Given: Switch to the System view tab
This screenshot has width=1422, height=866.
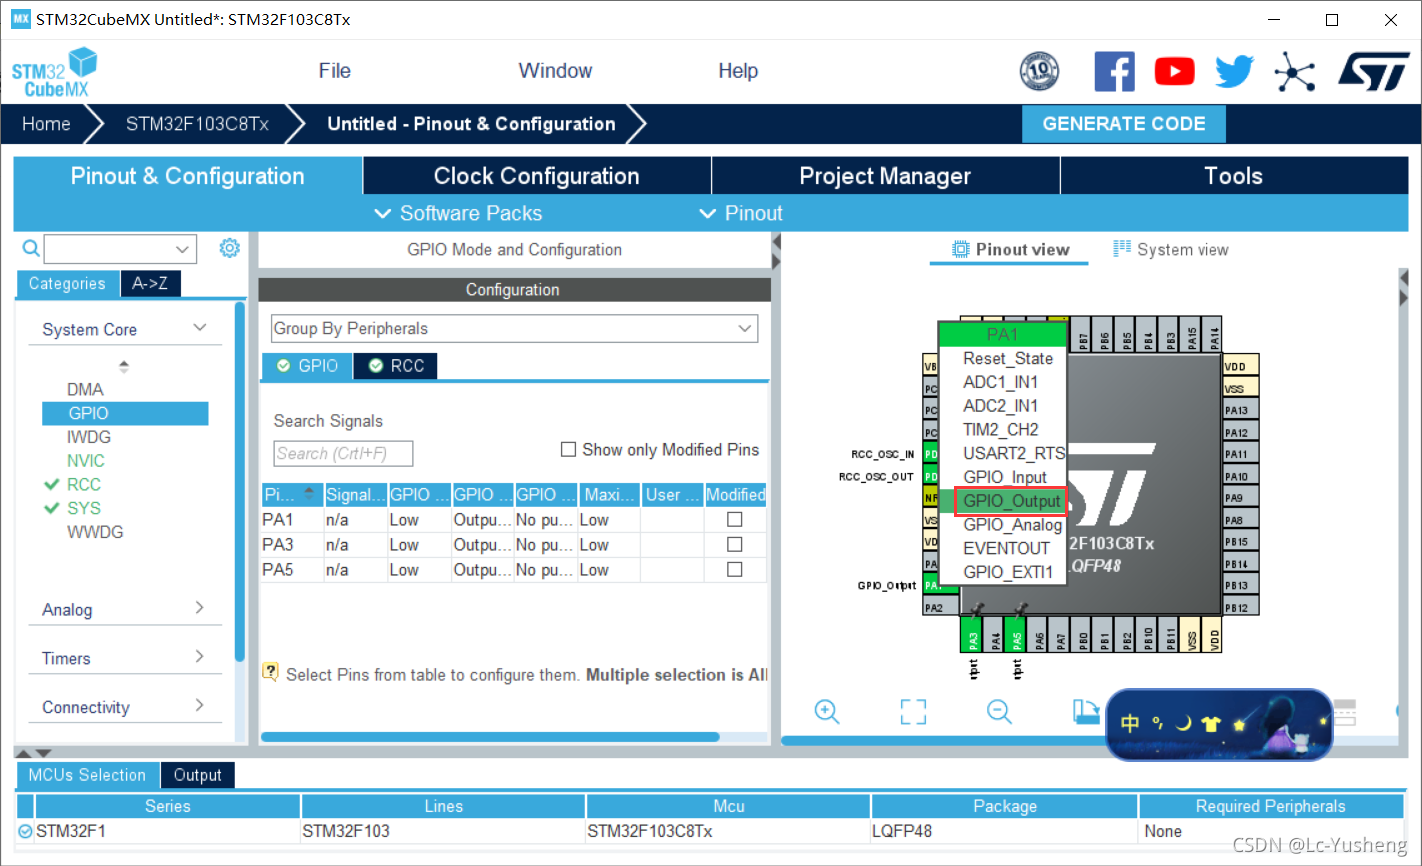Looking at the screenshot, I should point(1171,249).
